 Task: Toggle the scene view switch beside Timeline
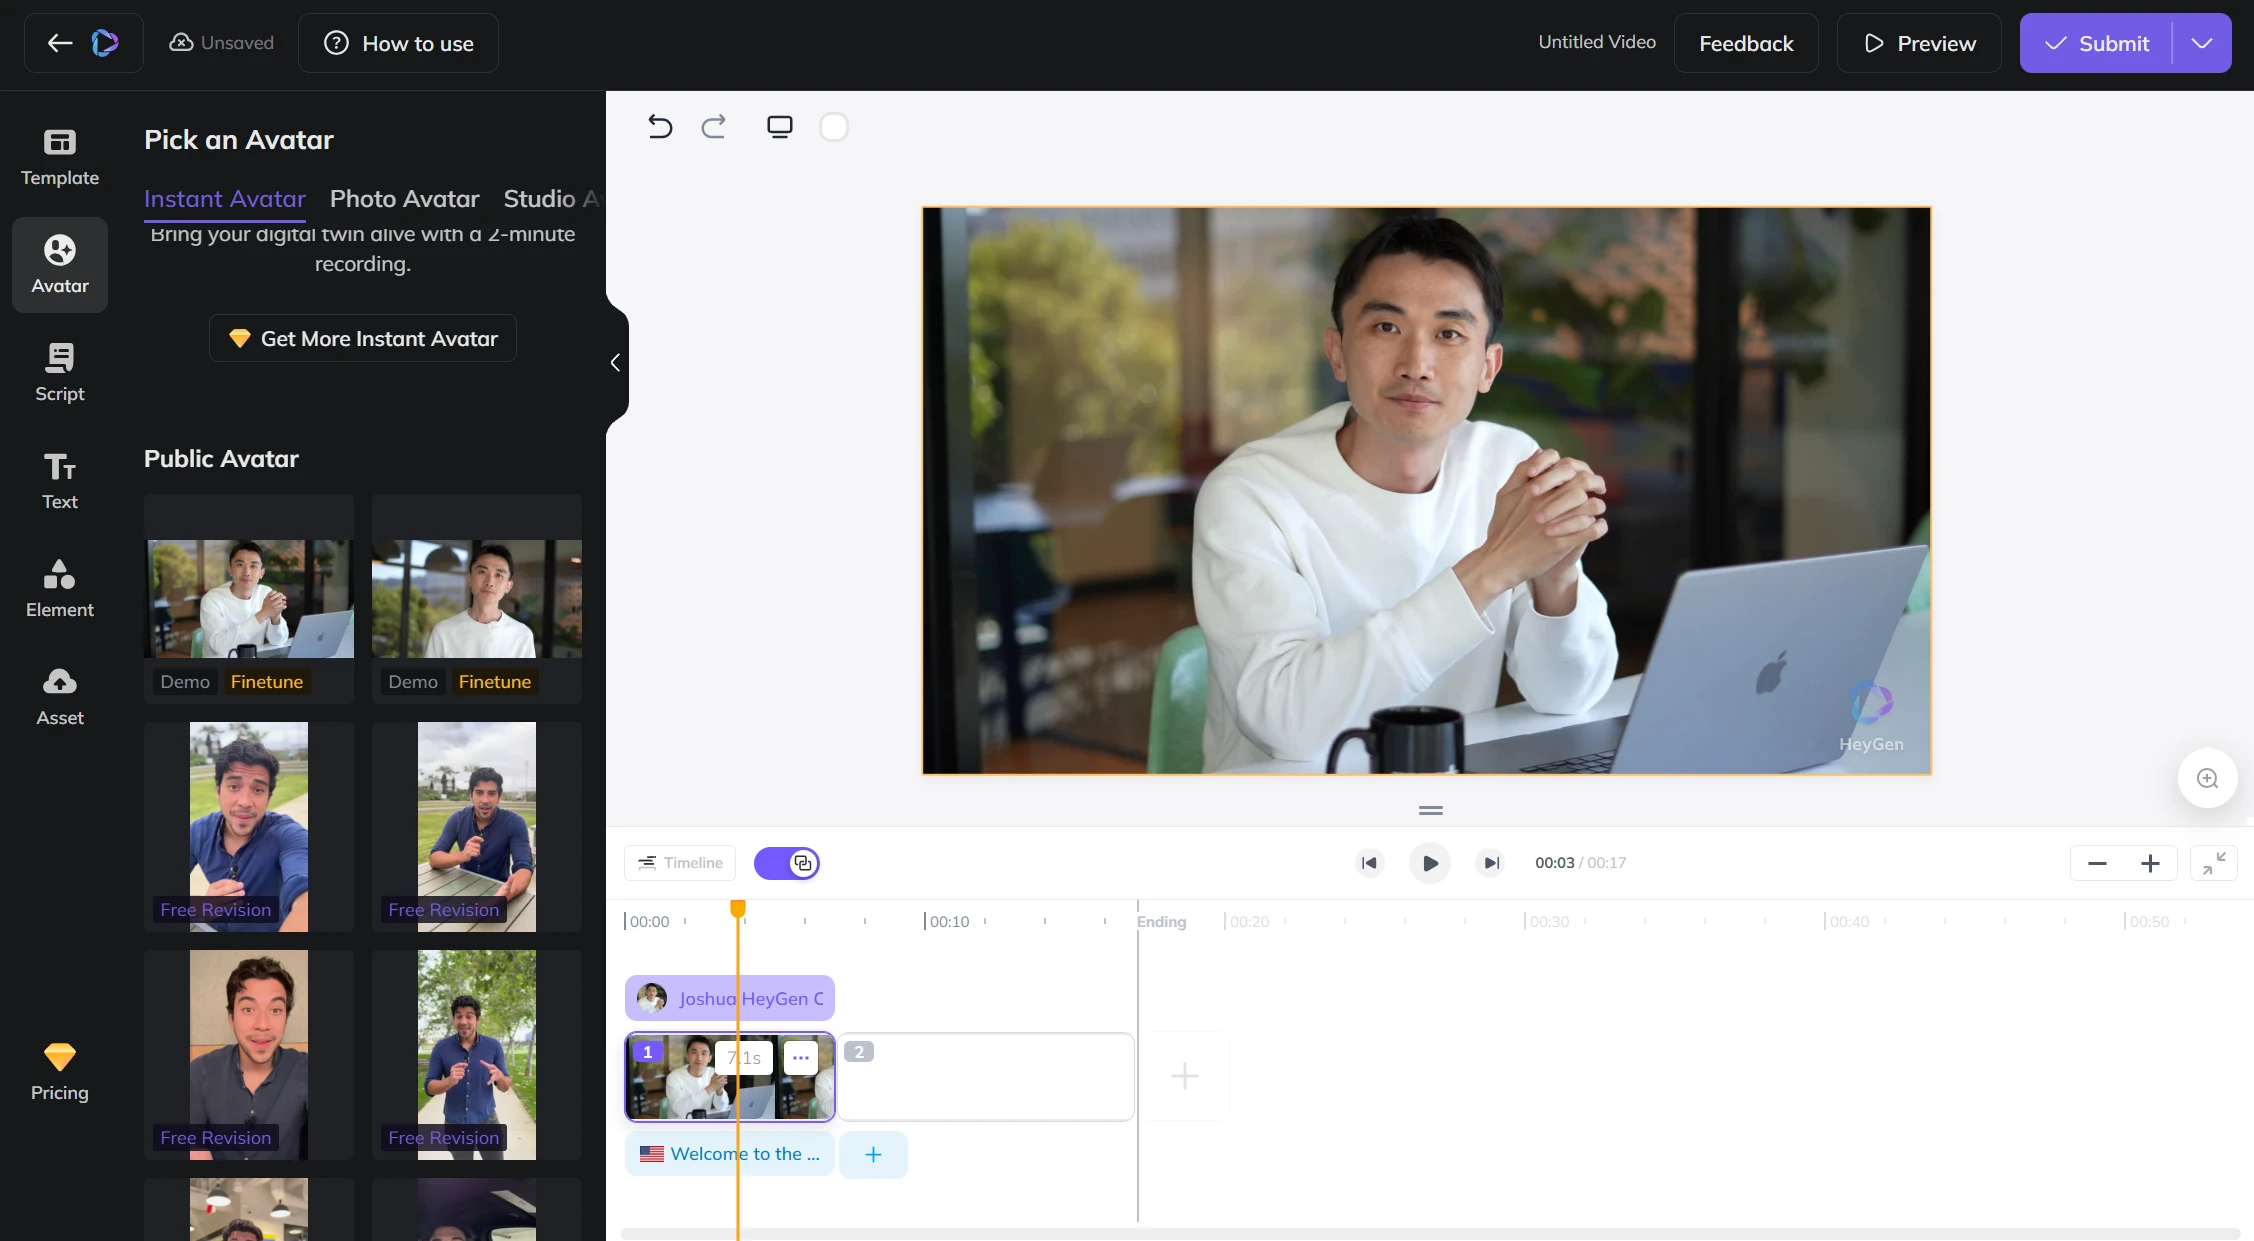click(787, 863)
